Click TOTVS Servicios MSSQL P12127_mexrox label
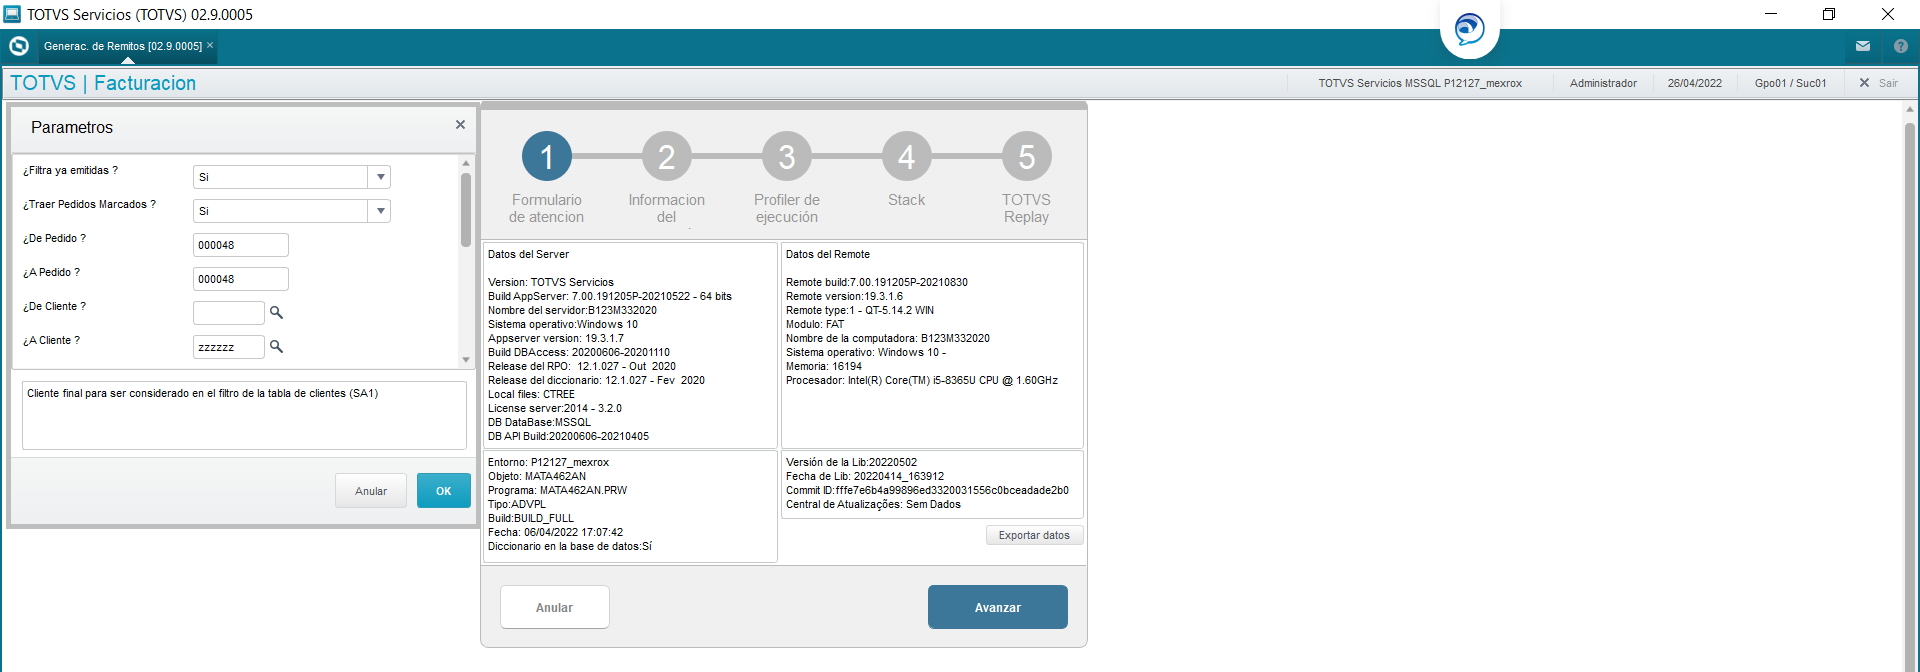The image size is (1920, 672). pos(1420,83)
